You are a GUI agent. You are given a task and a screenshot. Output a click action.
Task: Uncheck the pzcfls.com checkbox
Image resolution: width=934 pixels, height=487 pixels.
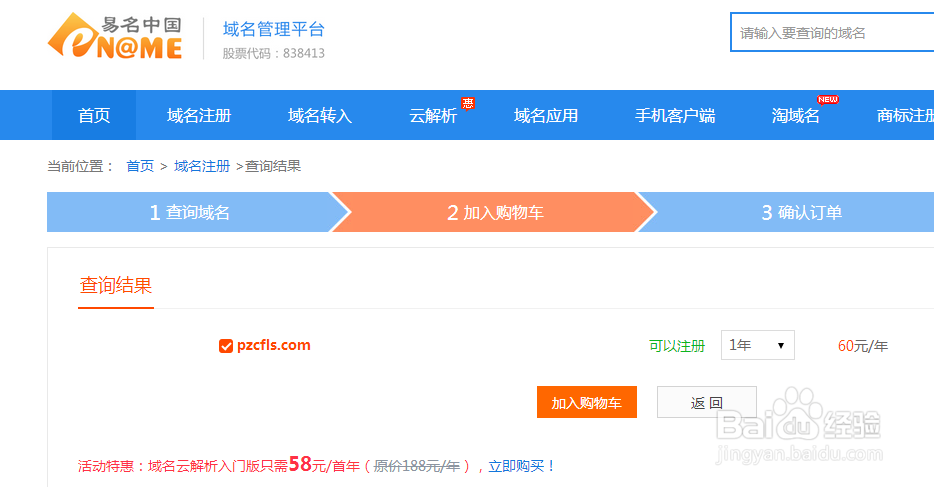click(226, 346)
